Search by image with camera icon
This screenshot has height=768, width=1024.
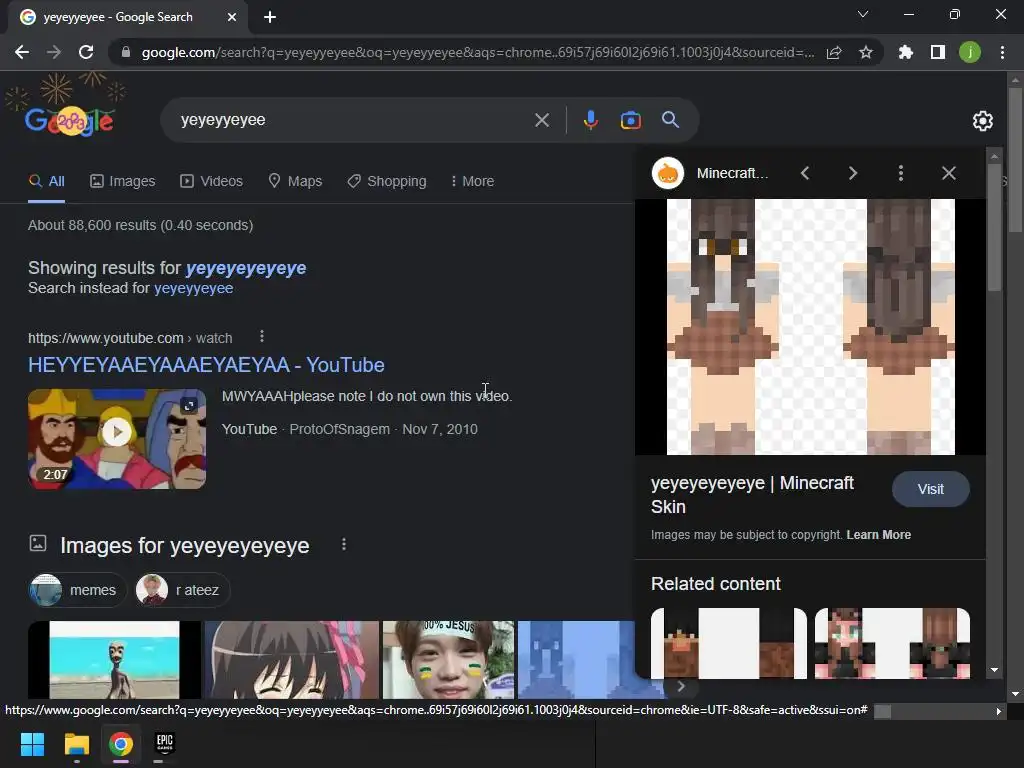pos(630,120)
